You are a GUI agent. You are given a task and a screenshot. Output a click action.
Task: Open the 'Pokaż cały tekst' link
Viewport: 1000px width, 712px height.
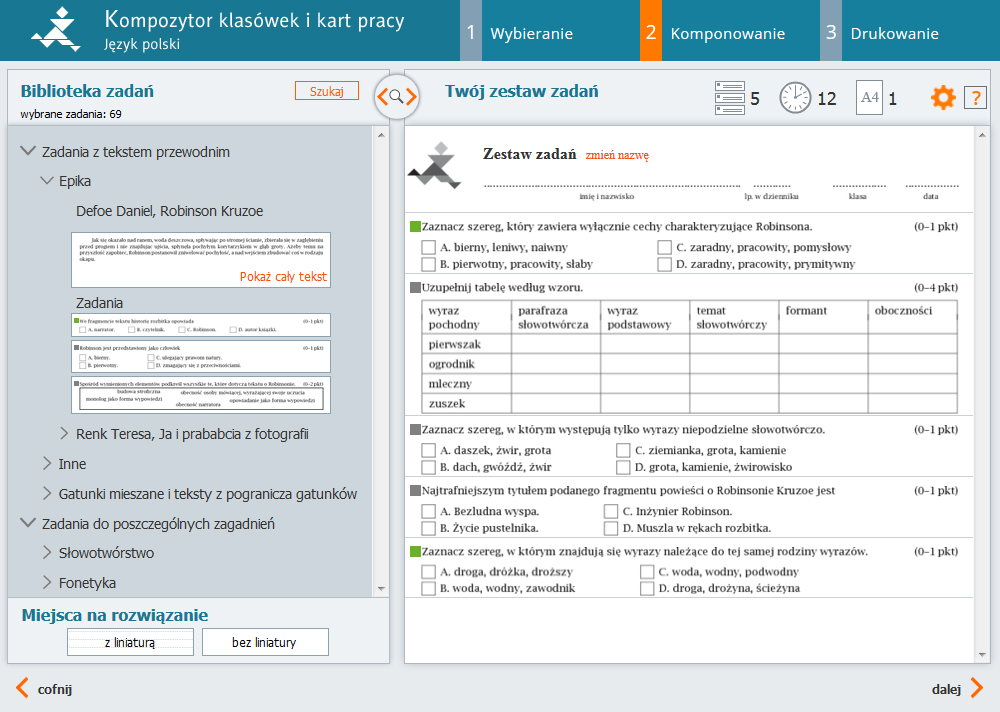tap(283, 276)
